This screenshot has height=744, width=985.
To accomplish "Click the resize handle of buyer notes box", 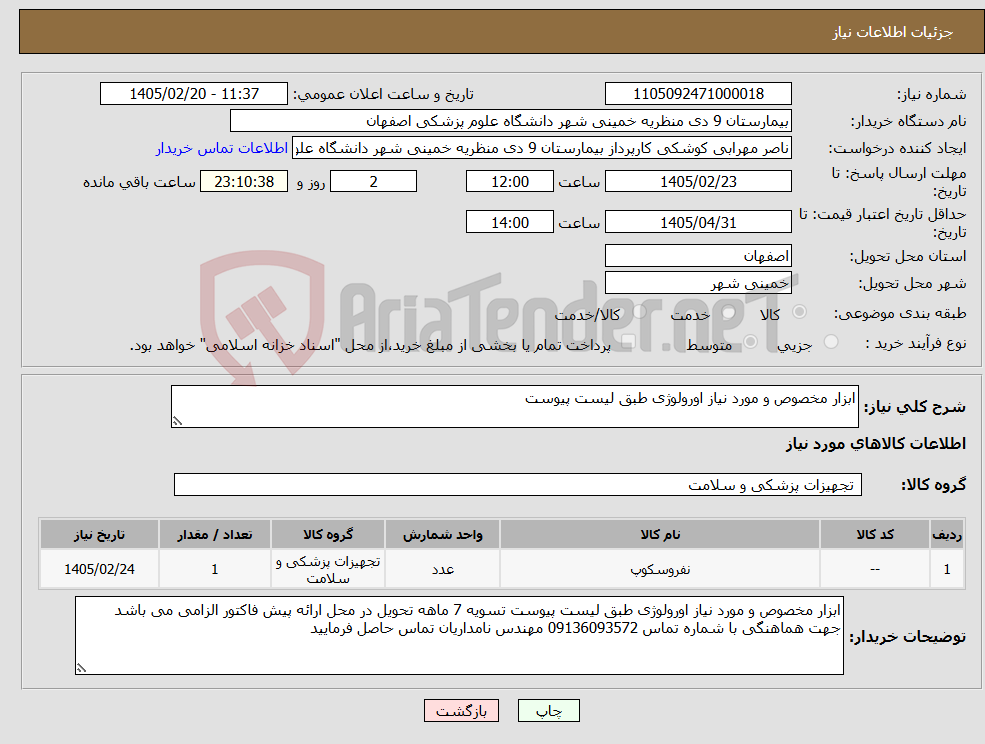I will pyautogui.click(x=81, y=669).
